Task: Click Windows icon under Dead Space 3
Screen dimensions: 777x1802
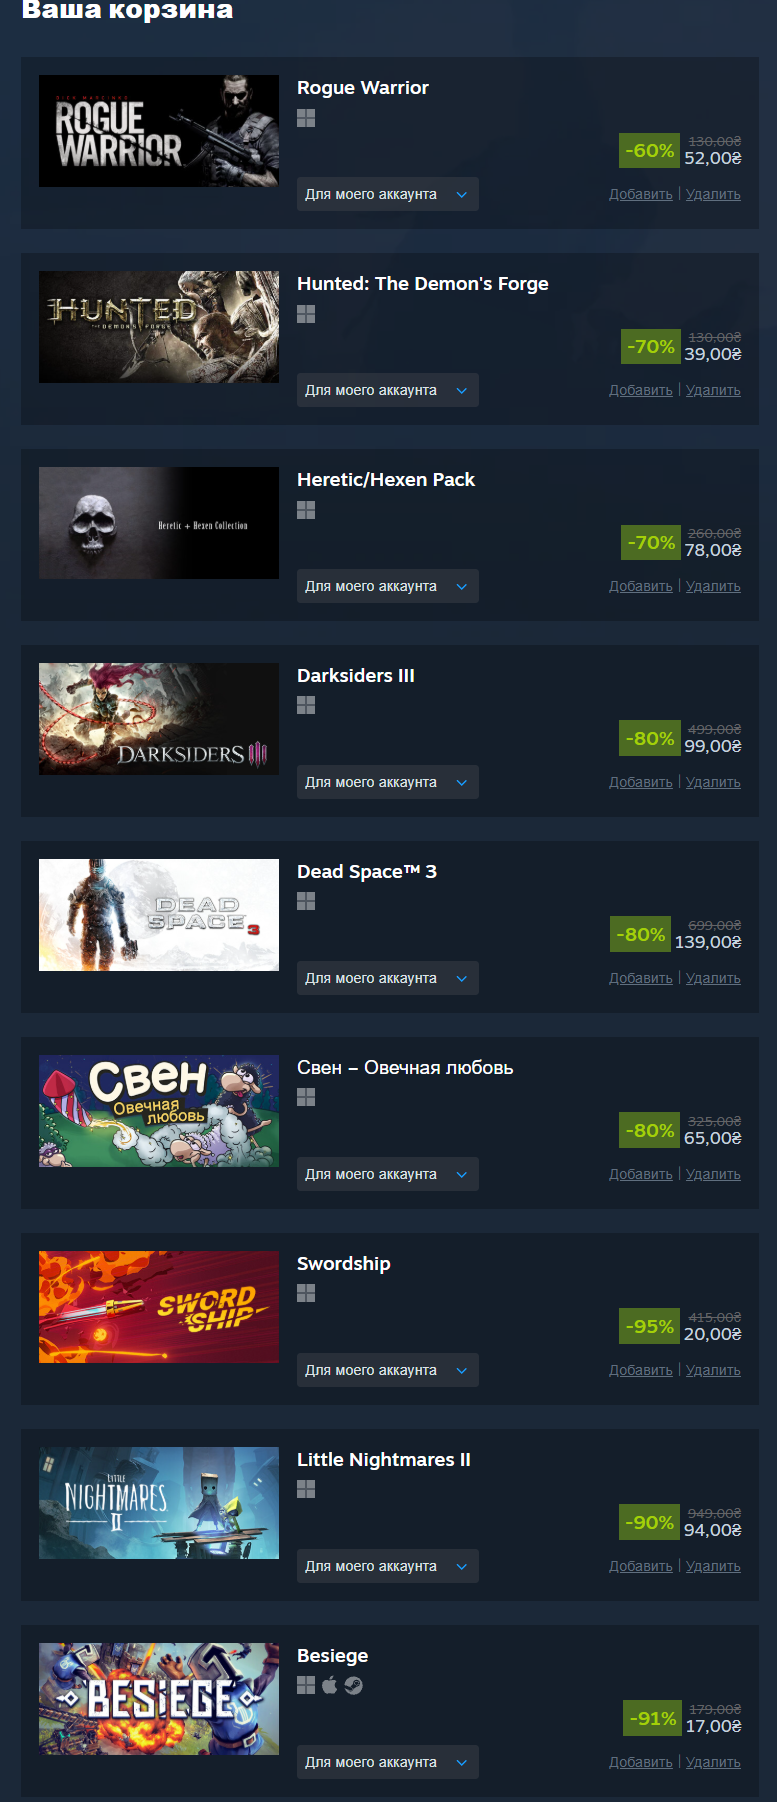Action: coord(306,901)
